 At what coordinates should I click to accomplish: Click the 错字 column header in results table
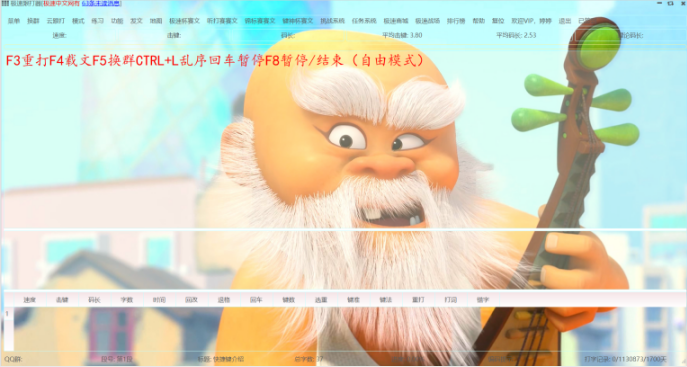point(482,300)
